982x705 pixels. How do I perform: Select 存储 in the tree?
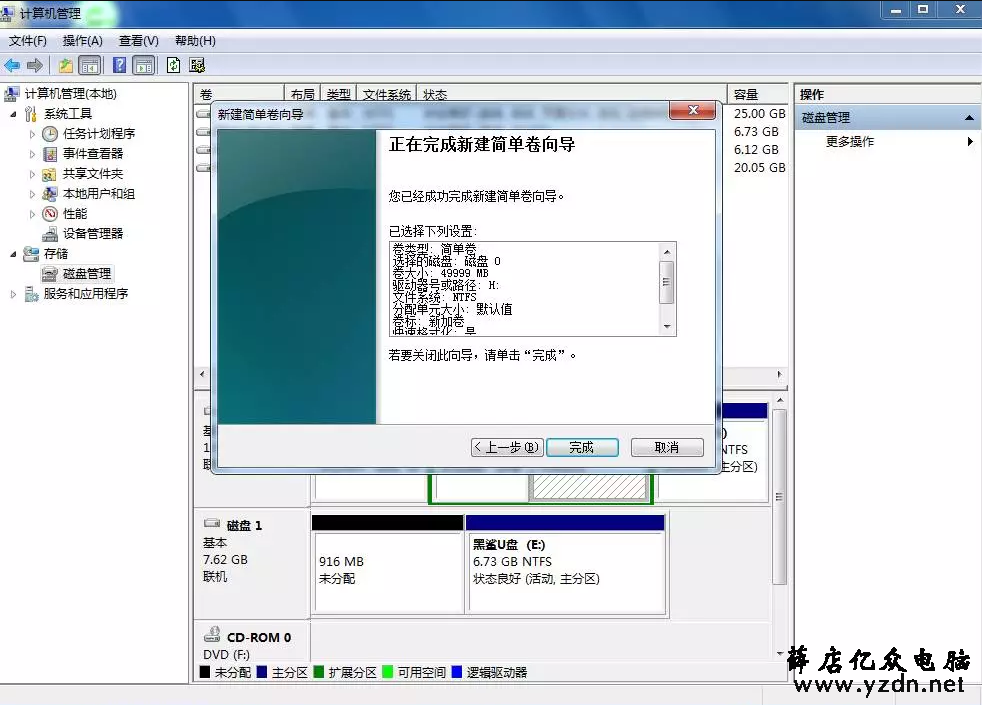click(x=56, y=254)
